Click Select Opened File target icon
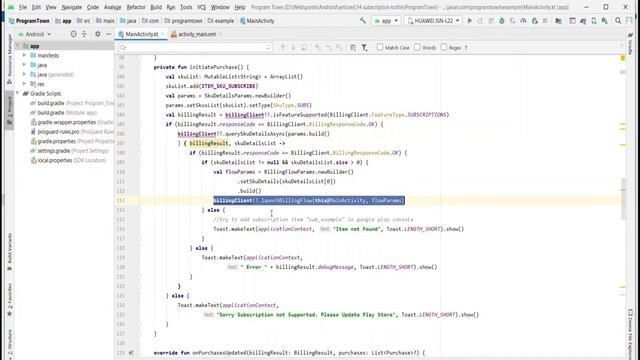 [73, 34]
